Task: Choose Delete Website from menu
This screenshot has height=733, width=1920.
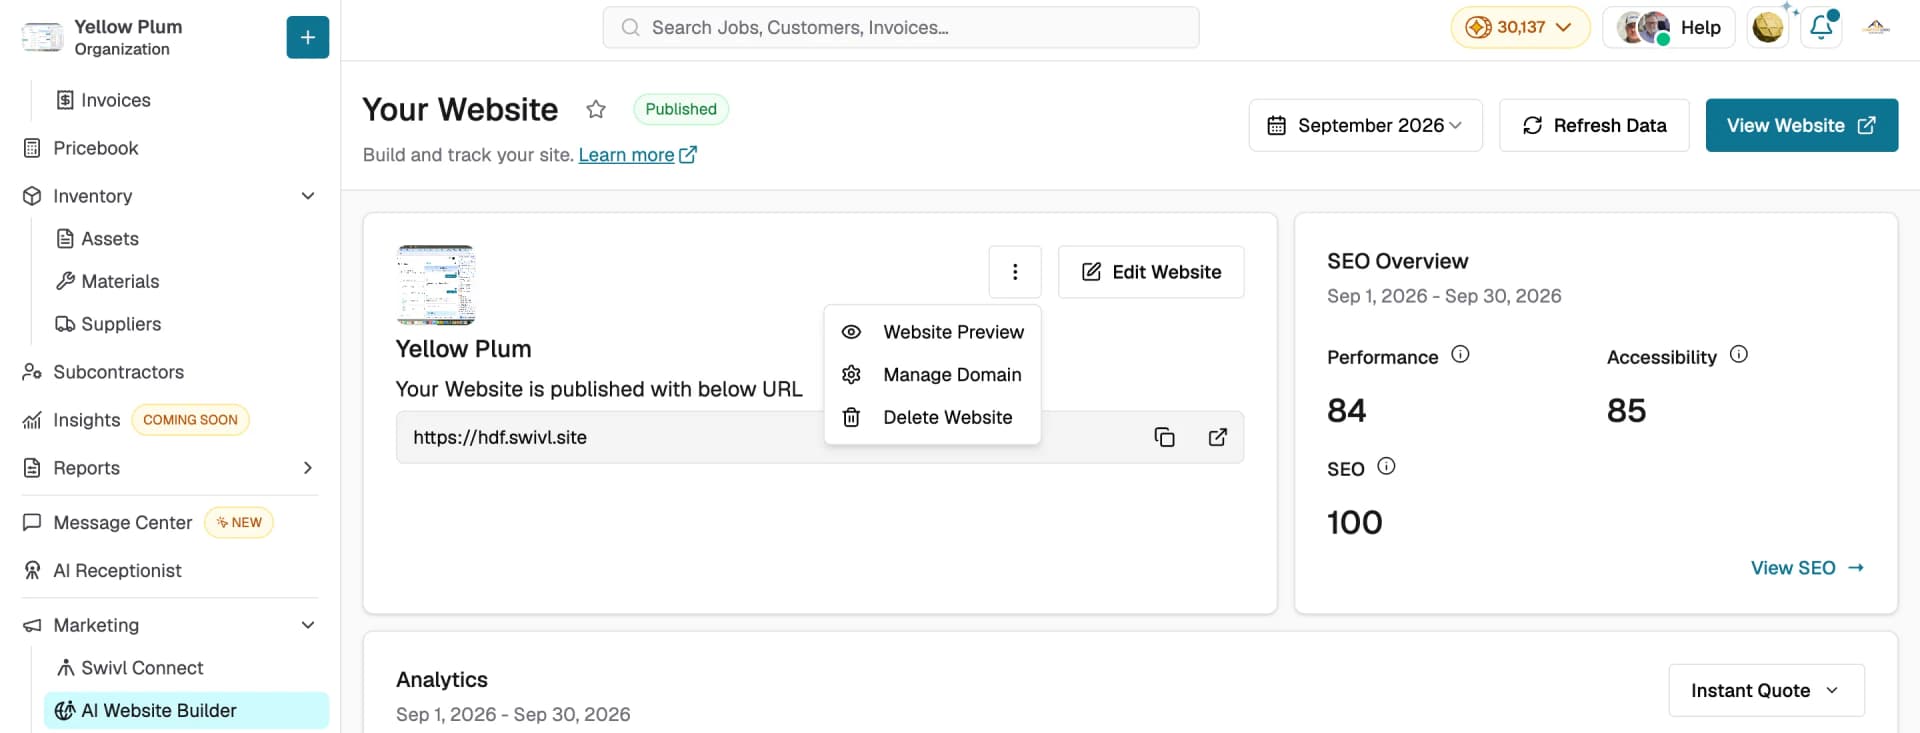Action: (x=932, y=418)
